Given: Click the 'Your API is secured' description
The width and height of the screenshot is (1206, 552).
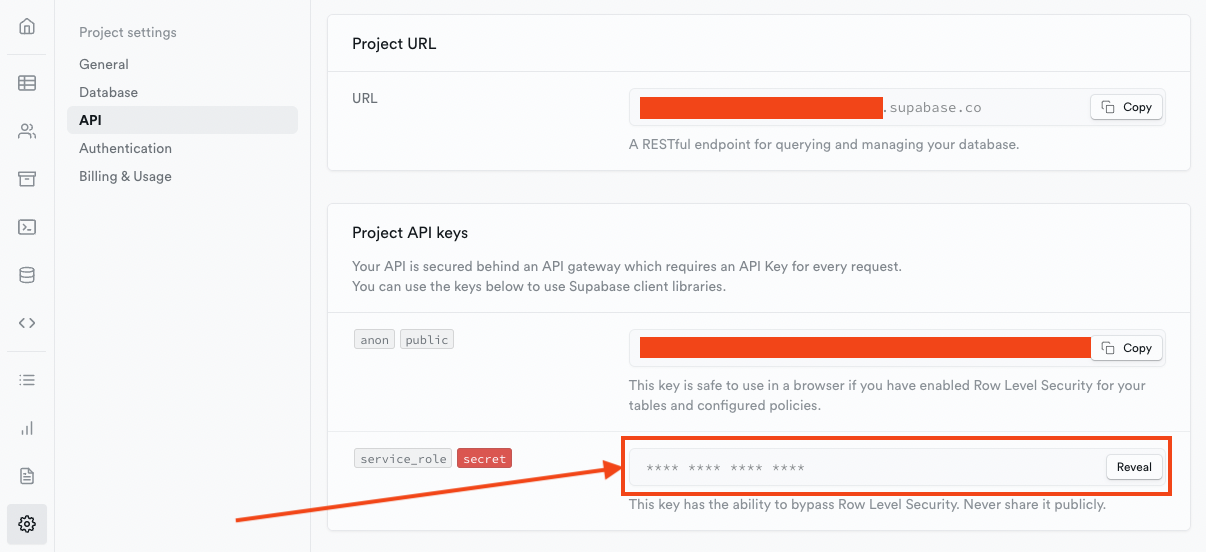Looking at the screenshot, I should pos(627,276).
